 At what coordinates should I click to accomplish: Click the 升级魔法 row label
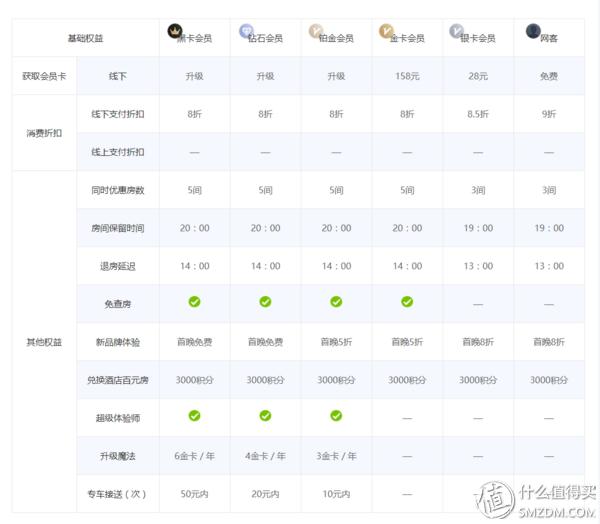pos(117,456)
